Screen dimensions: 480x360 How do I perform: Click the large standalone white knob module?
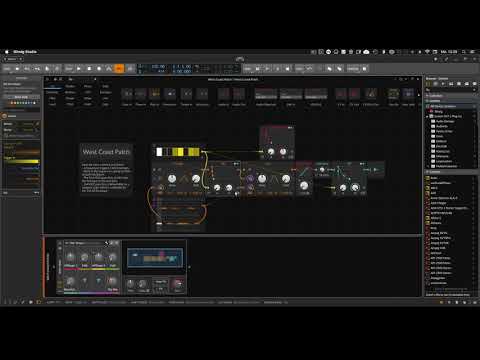[304, 185]
